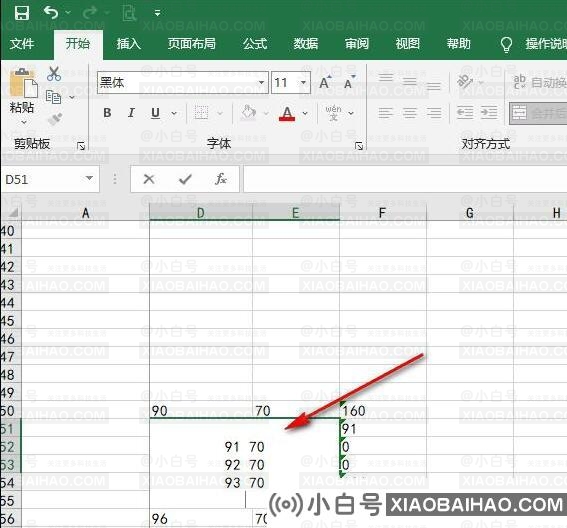This screenshot has height=528, width=567.
Task: Open the 文件 menu
Action: coord(22,44)
